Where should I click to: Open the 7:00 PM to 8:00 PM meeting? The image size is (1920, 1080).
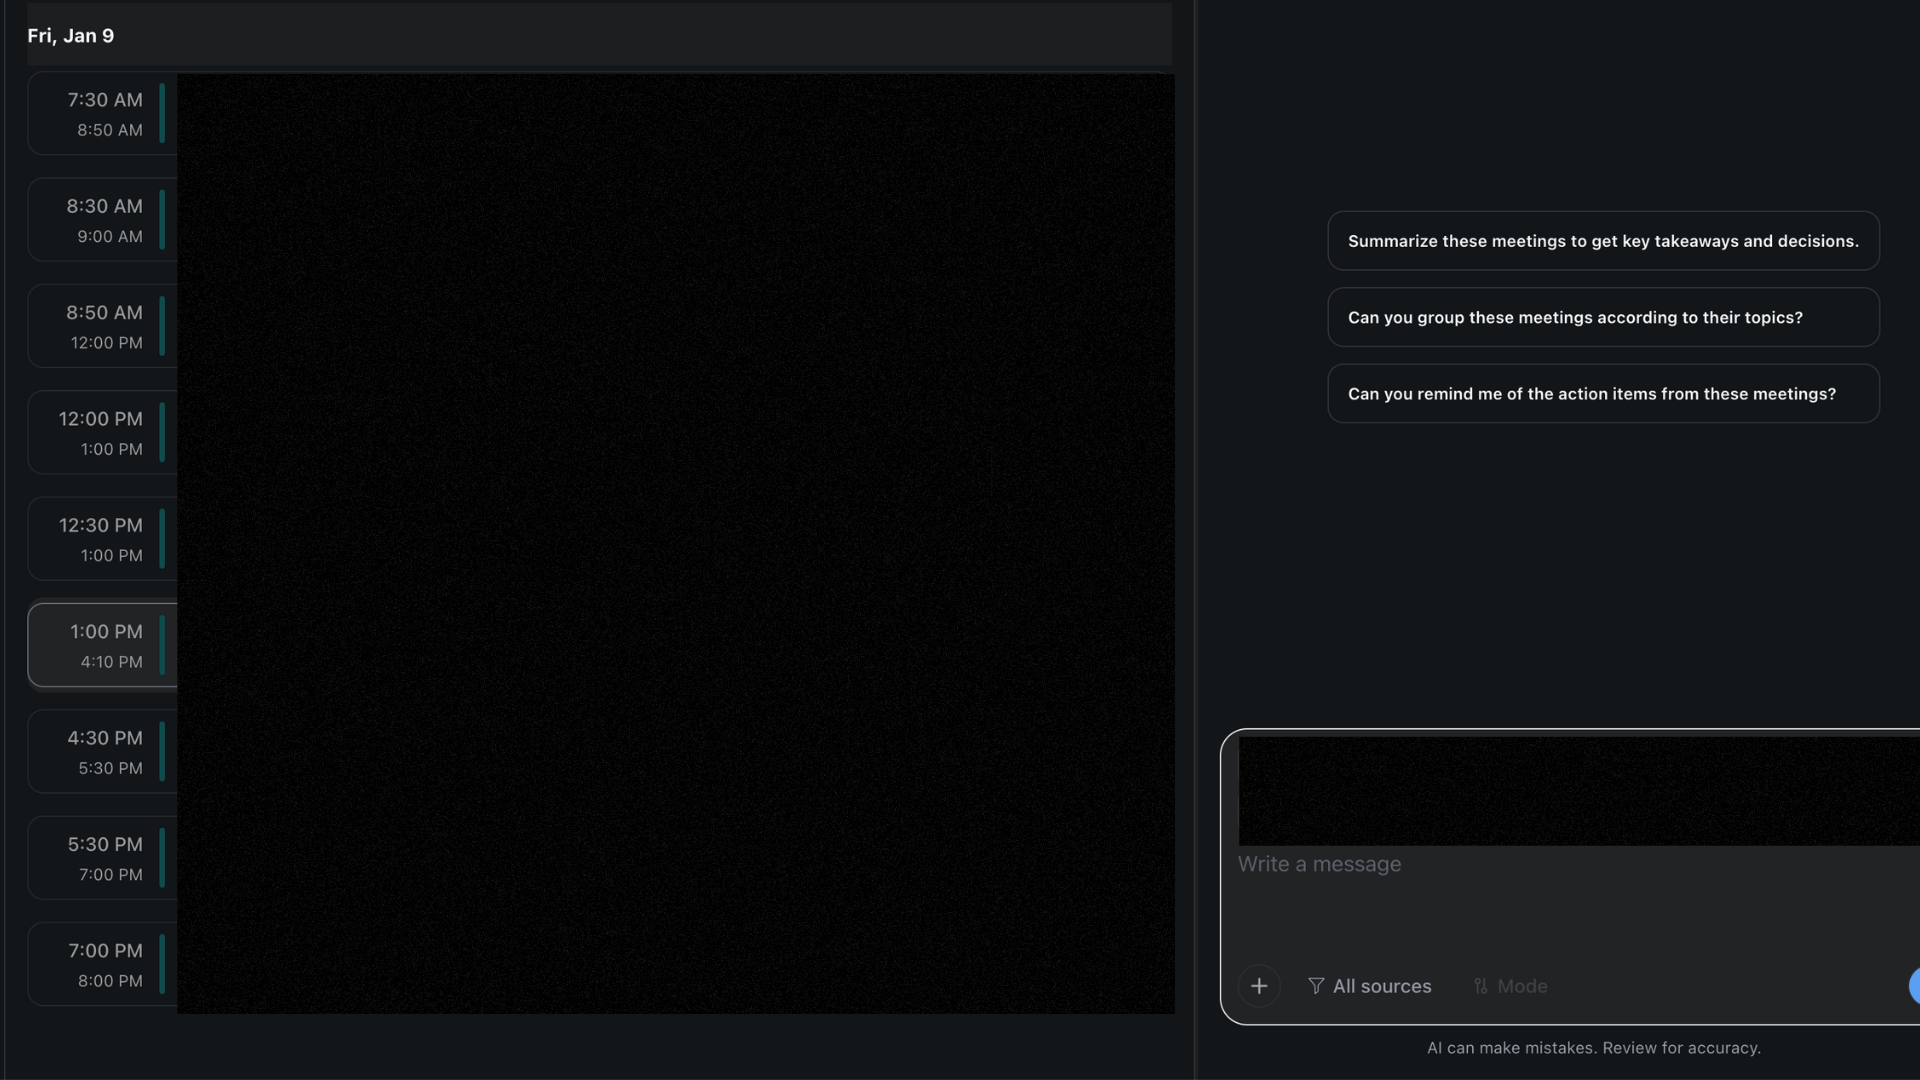(x=104, y=965)
